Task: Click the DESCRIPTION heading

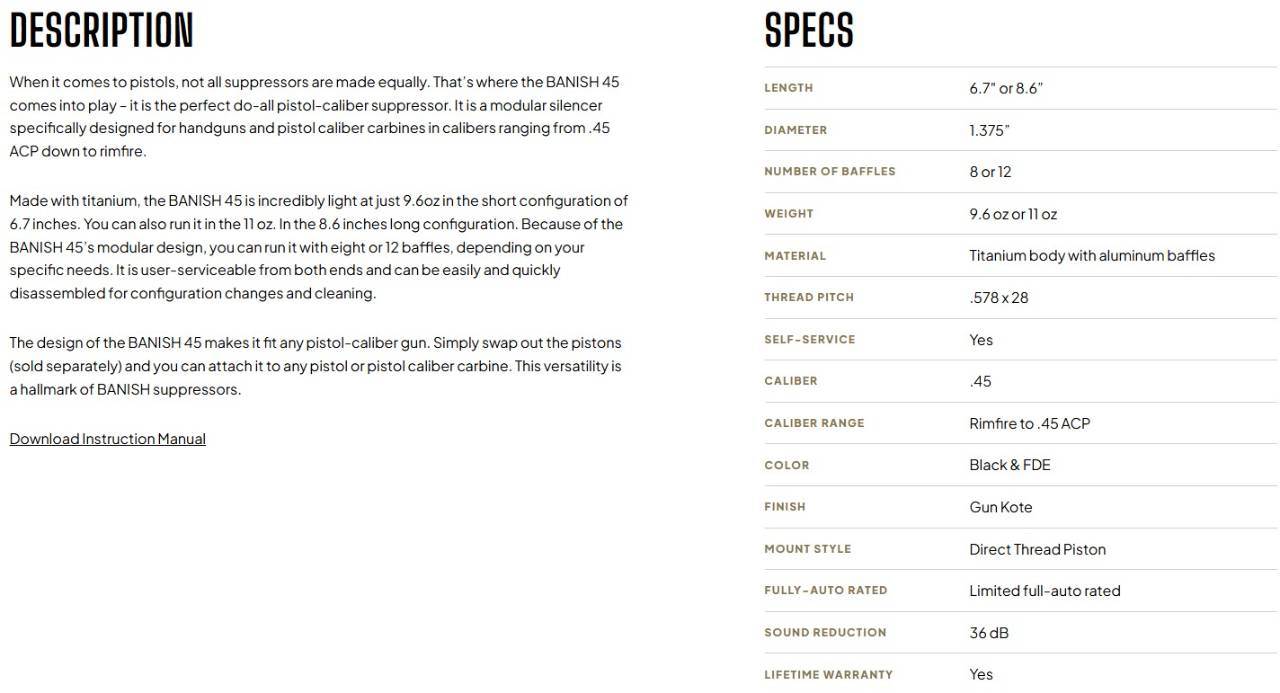Action: point(101,31)
